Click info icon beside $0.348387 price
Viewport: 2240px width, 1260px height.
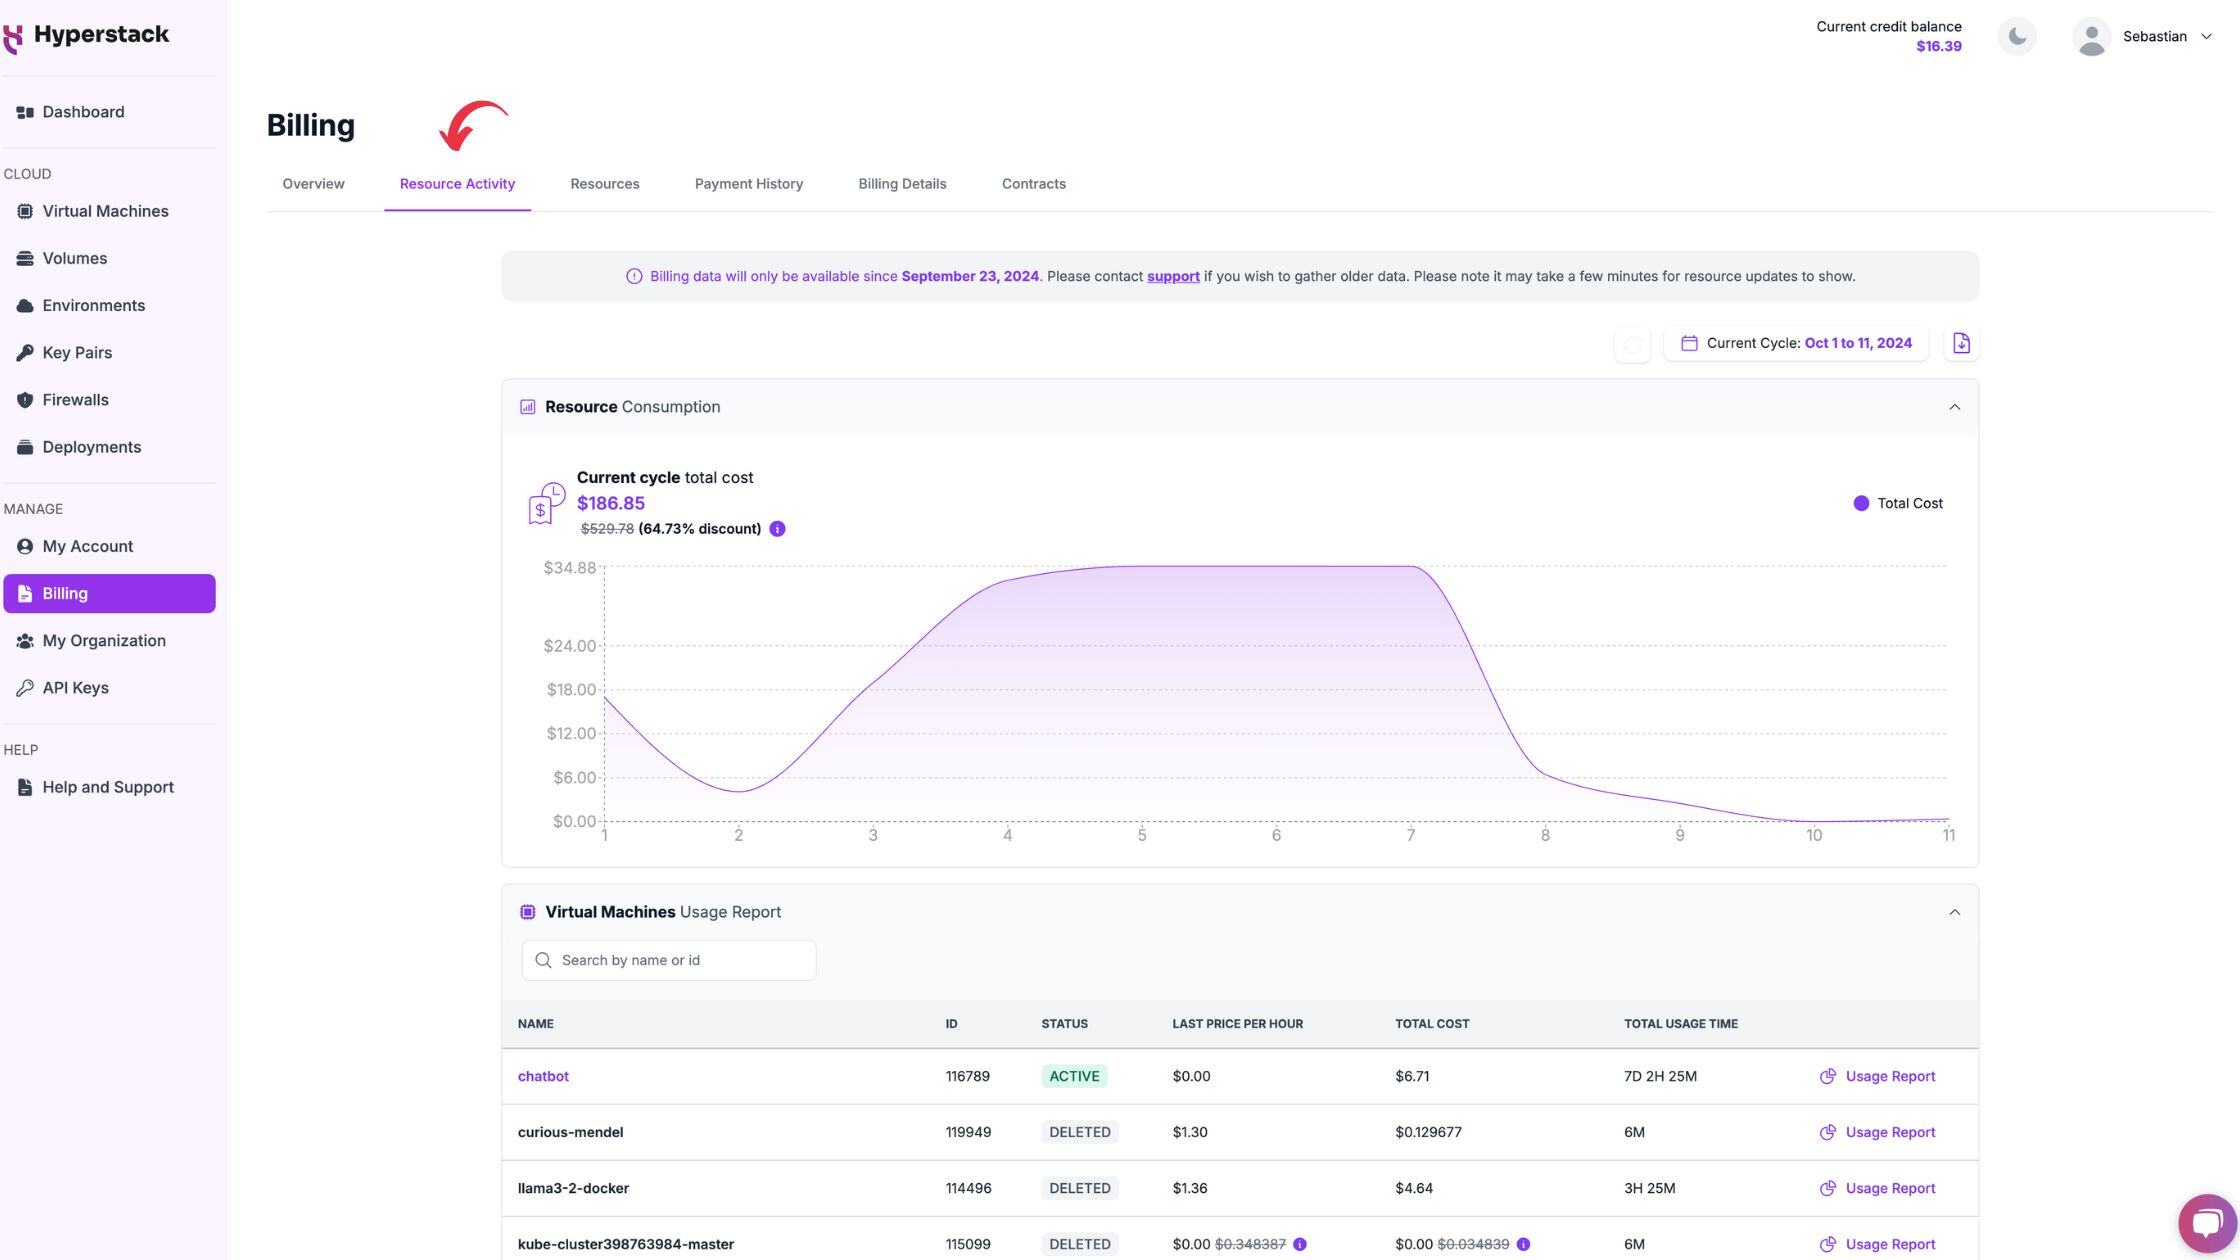coord(1300,1244)
